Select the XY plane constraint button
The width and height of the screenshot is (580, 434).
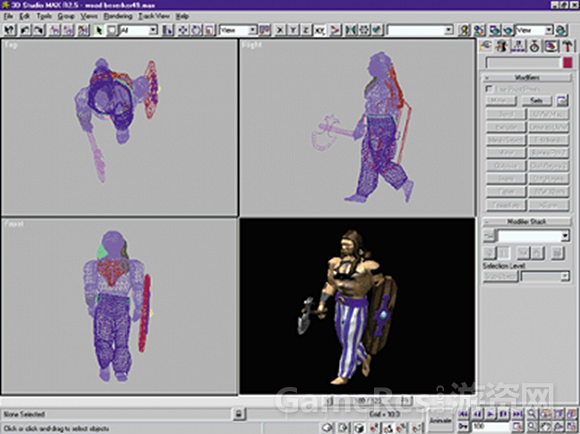[319, 30]
